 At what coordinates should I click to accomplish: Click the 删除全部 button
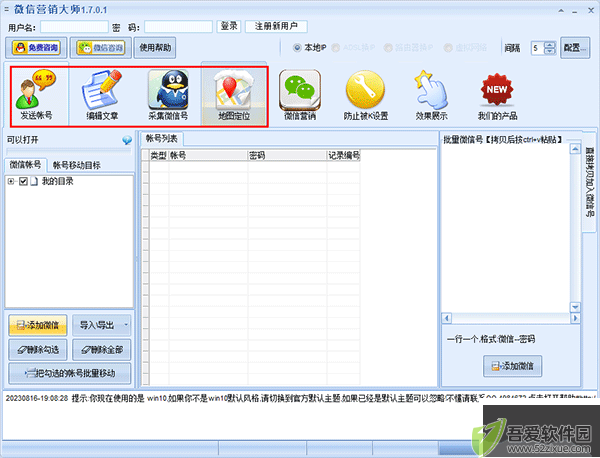(101, 349)
